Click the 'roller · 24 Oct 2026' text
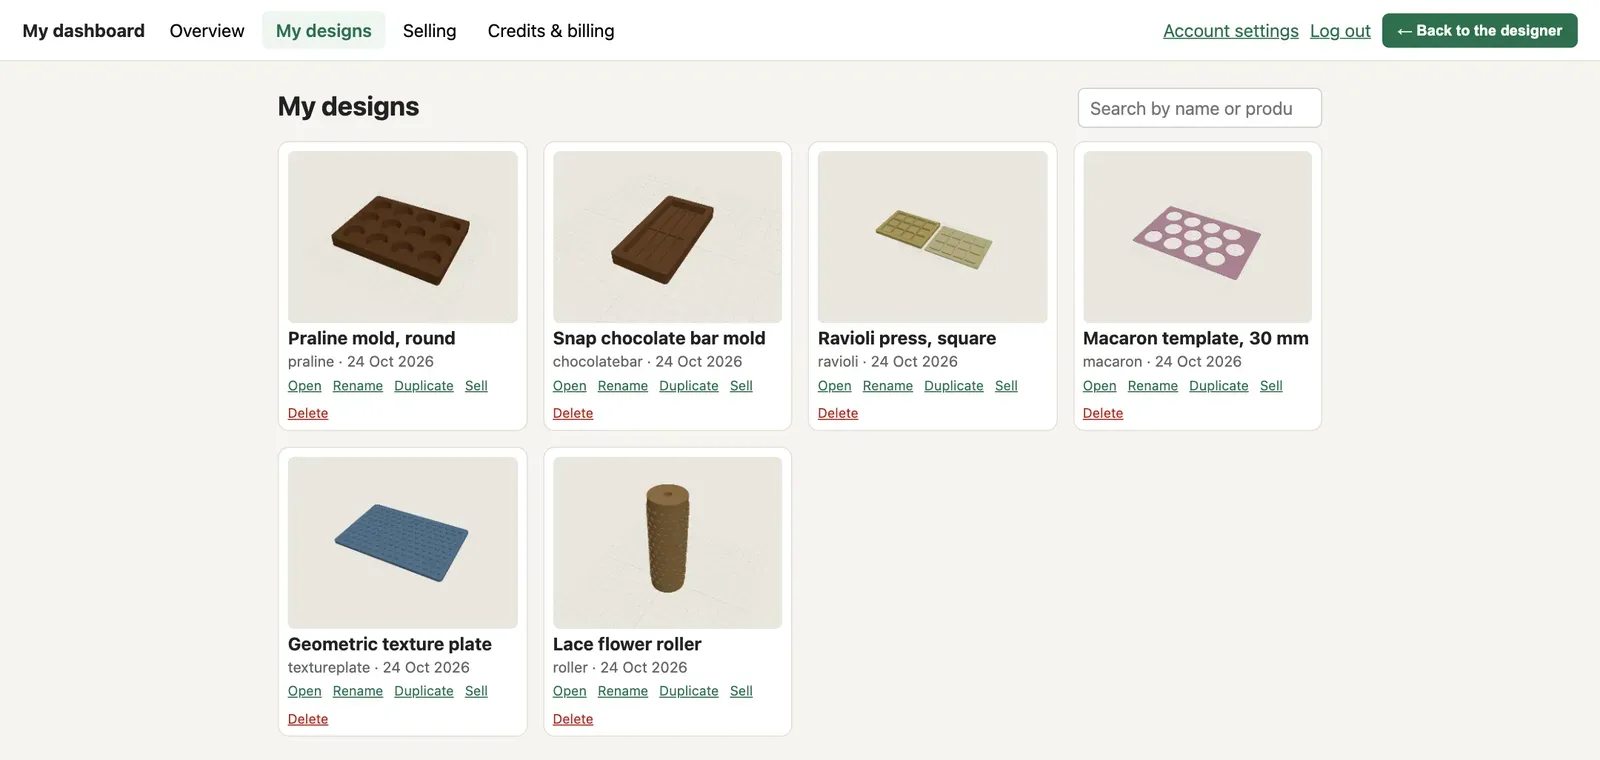Viewport: 1600px width, 760px height. pyautogui.click(x=620, y=667)
